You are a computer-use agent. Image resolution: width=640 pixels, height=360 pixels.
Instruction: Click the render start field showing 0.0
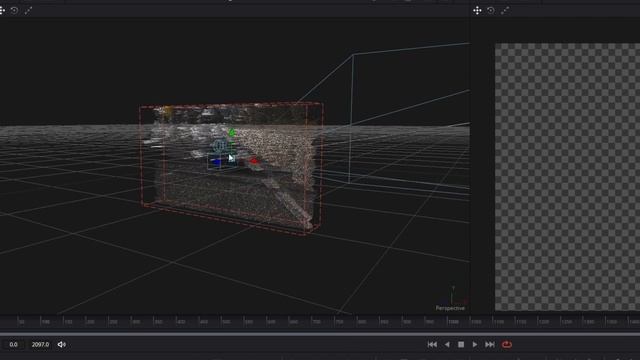pos(13,344)
